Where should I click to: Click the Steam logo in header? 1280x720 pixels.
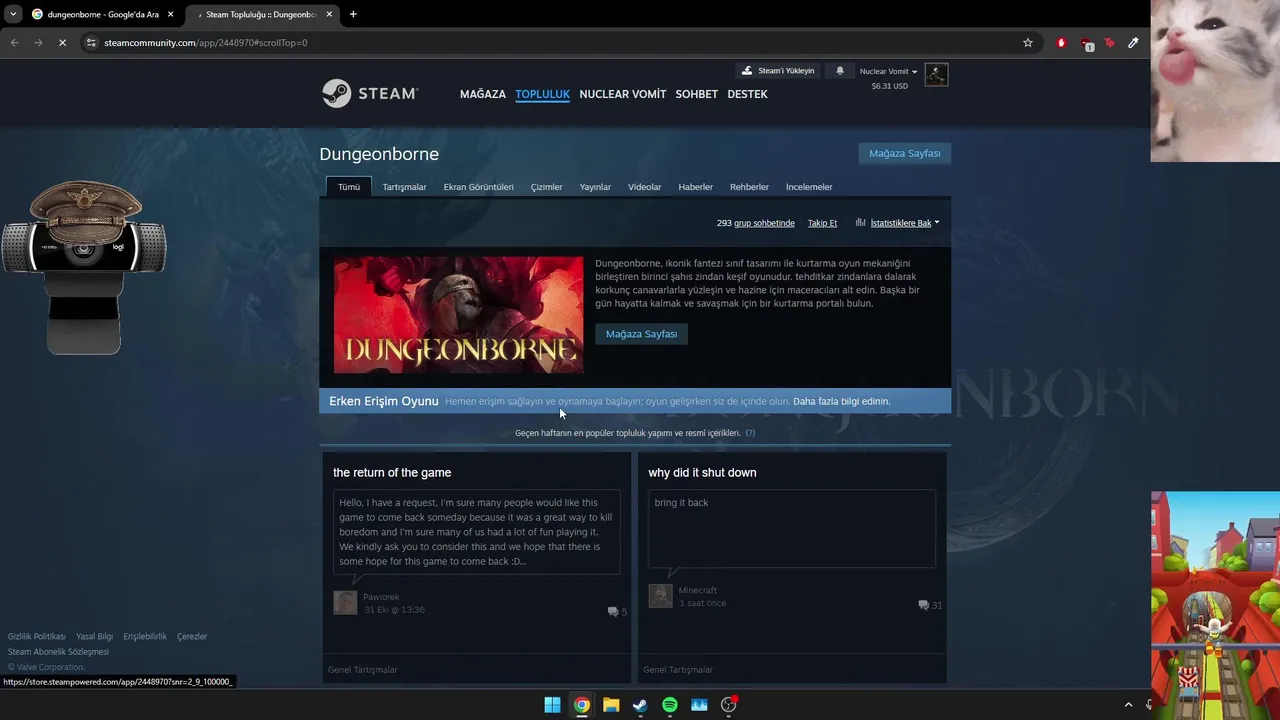[369, 93]
